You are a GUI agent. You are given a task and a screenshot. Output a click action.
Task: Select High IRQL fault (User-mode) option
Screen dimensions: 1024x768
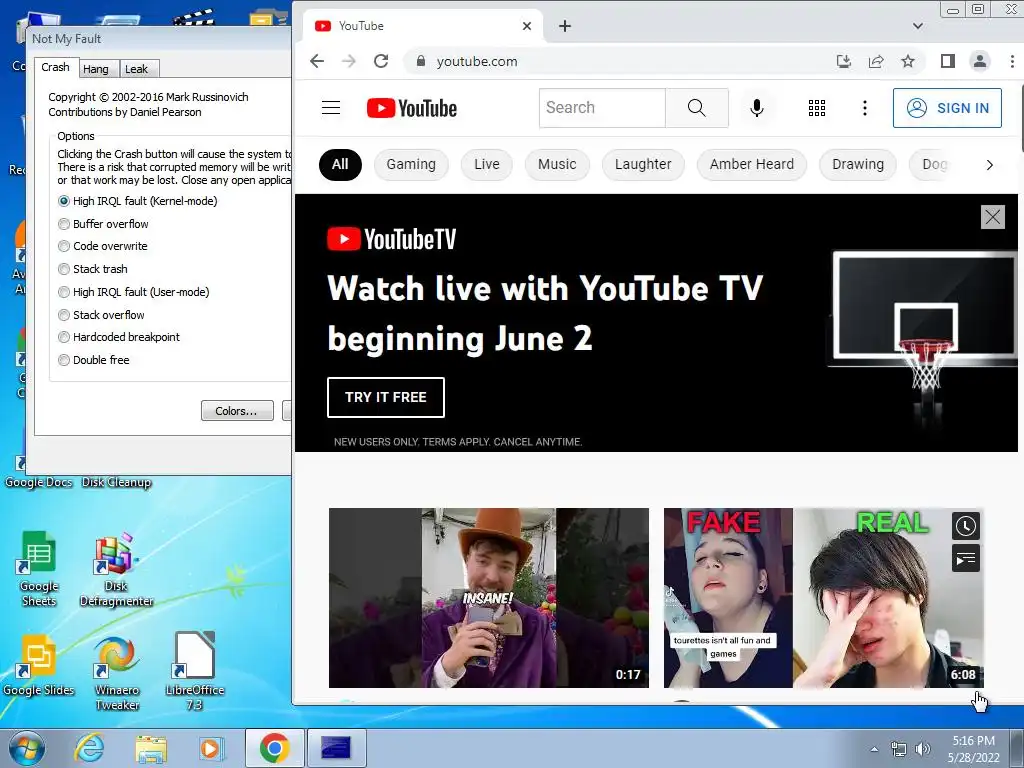click(x=134, y=292)
